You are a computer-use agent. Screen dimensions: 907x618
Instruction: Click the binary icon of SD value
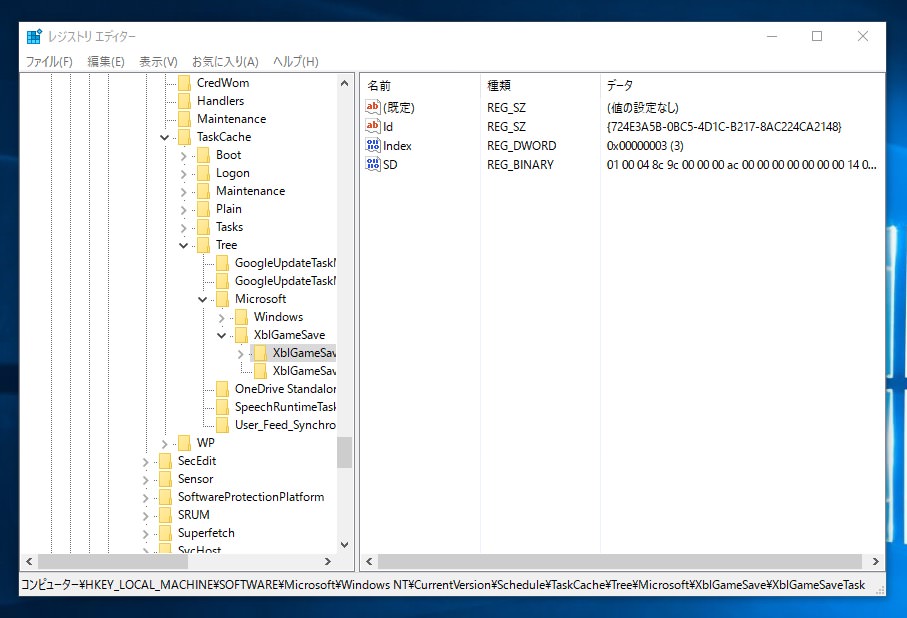click(x=373, y=164)
